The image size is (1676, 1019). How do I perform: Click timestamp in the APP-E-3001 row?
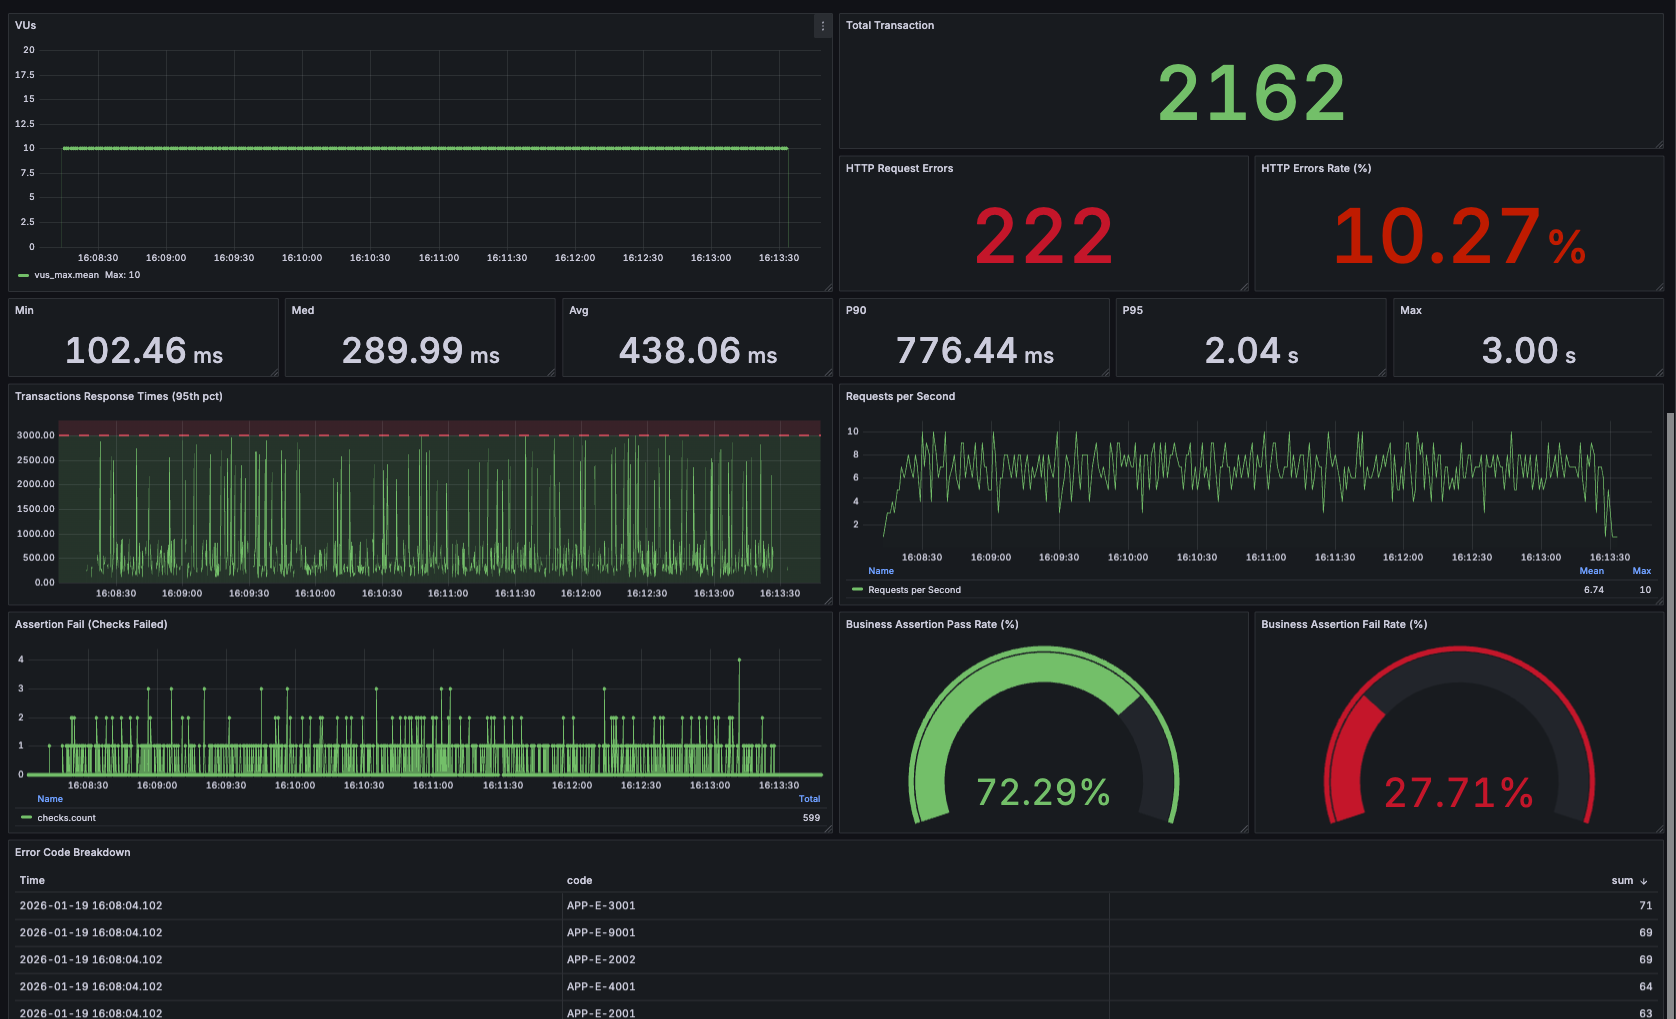(91, 906)
